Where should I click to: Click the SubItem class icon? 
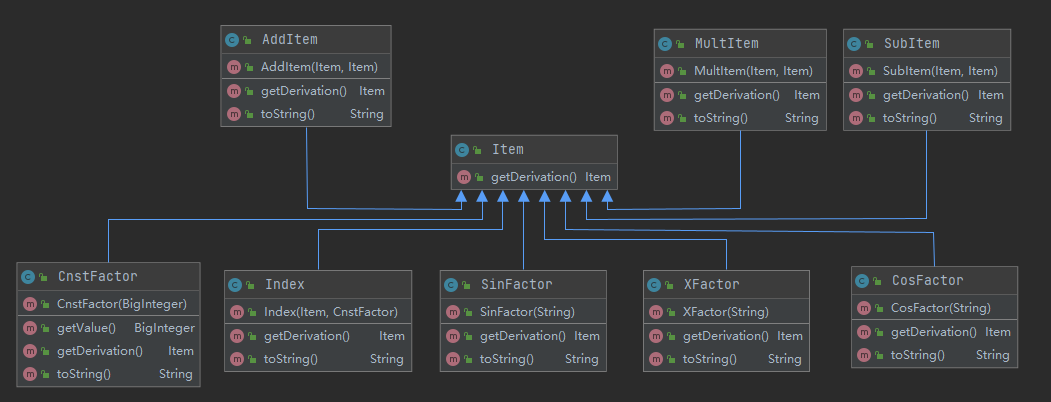[x=854, y=44]
